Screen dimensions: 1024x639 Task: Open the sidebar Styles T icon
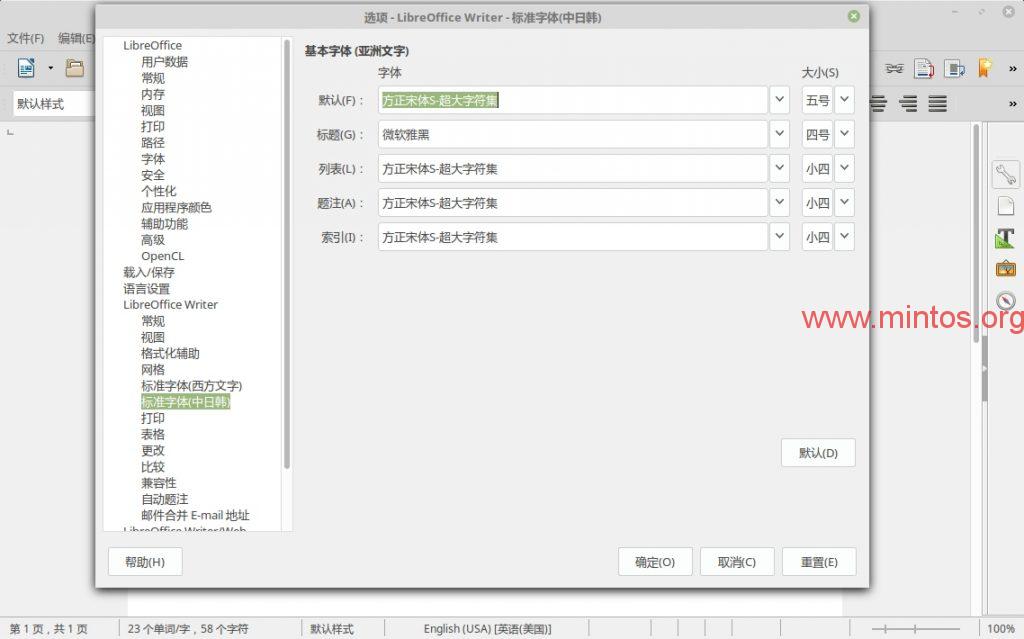[x=1005, y=238]
